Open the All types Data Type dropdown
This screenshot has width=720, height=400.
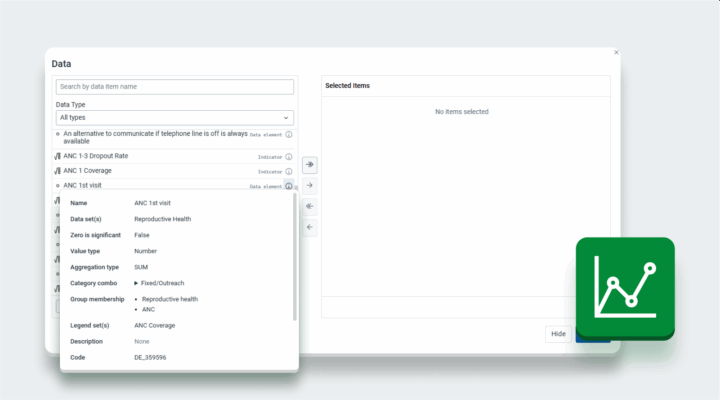pyautogui.click(x=174, y=118)
